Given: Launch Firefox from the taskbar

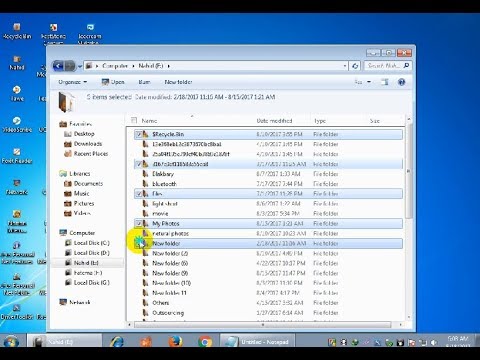Looking at the screenshot, I should click(x=176, y=342).
